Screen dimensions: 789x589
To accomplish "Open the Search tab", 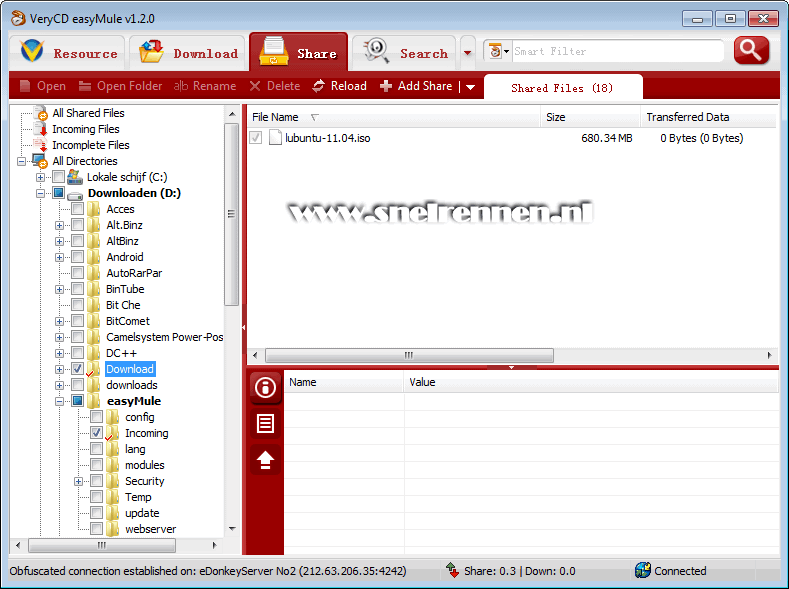I will tap(404, 53).
